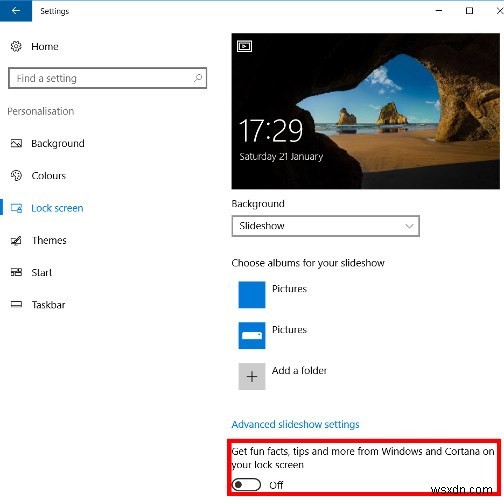Click the Personalisation heading
This screenshot has width=504, height=500.
[41, 111]
